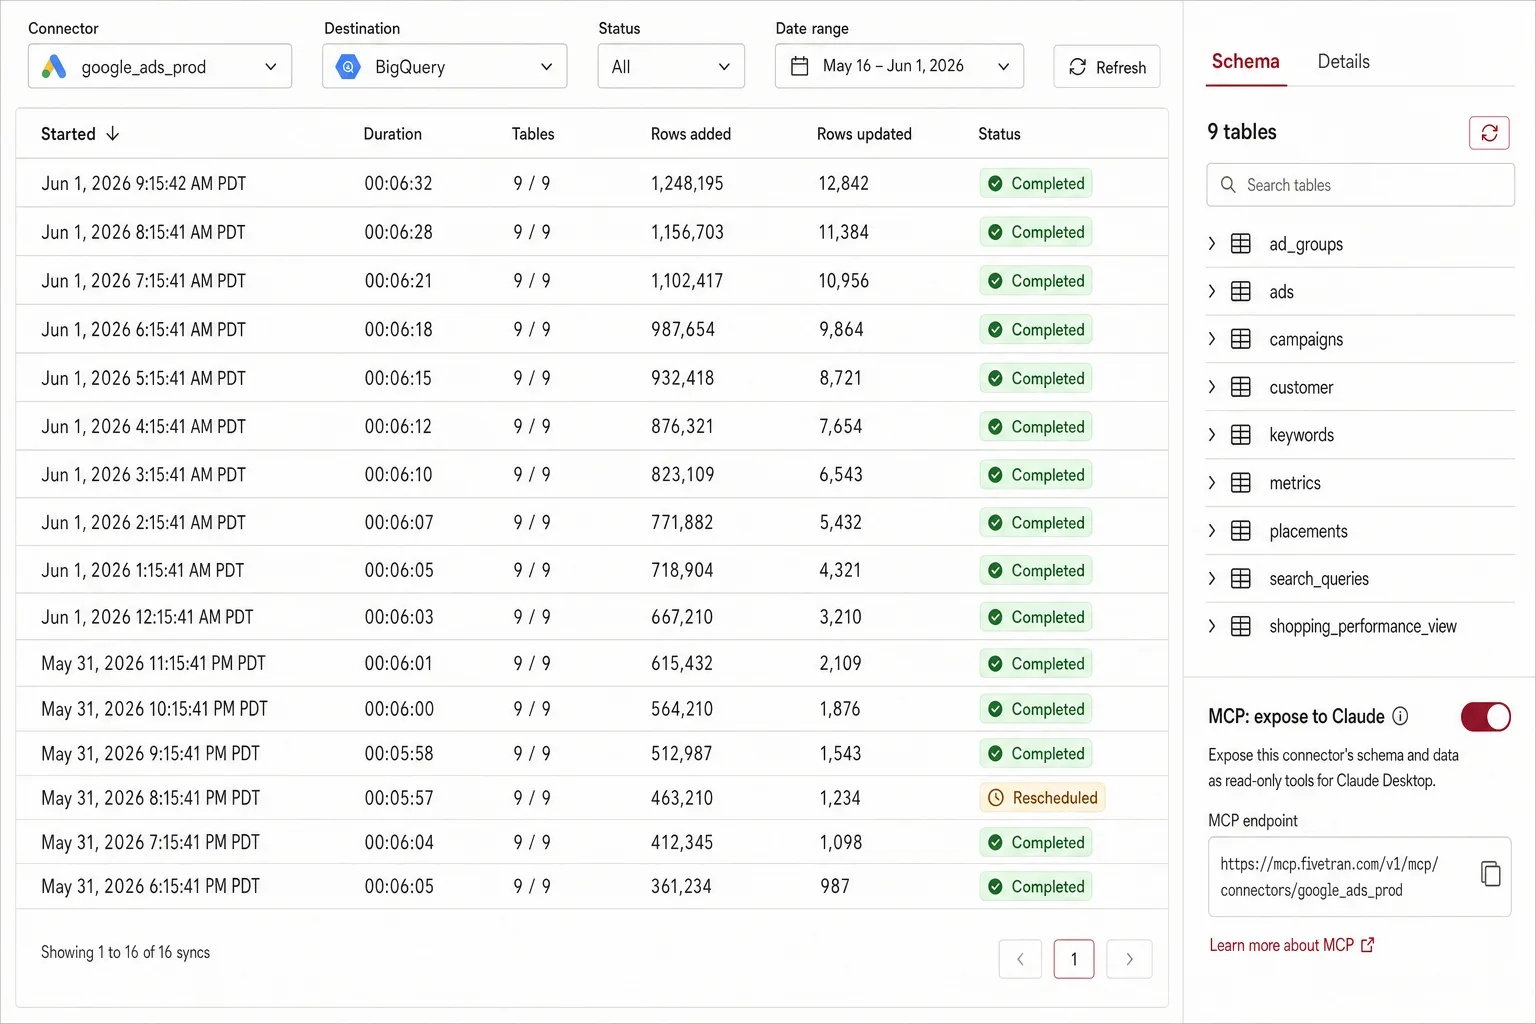Click the Showing 1 to 16 of 16 syncs text
Viewport: 1536px width, 1024px height.
point(125,952)
